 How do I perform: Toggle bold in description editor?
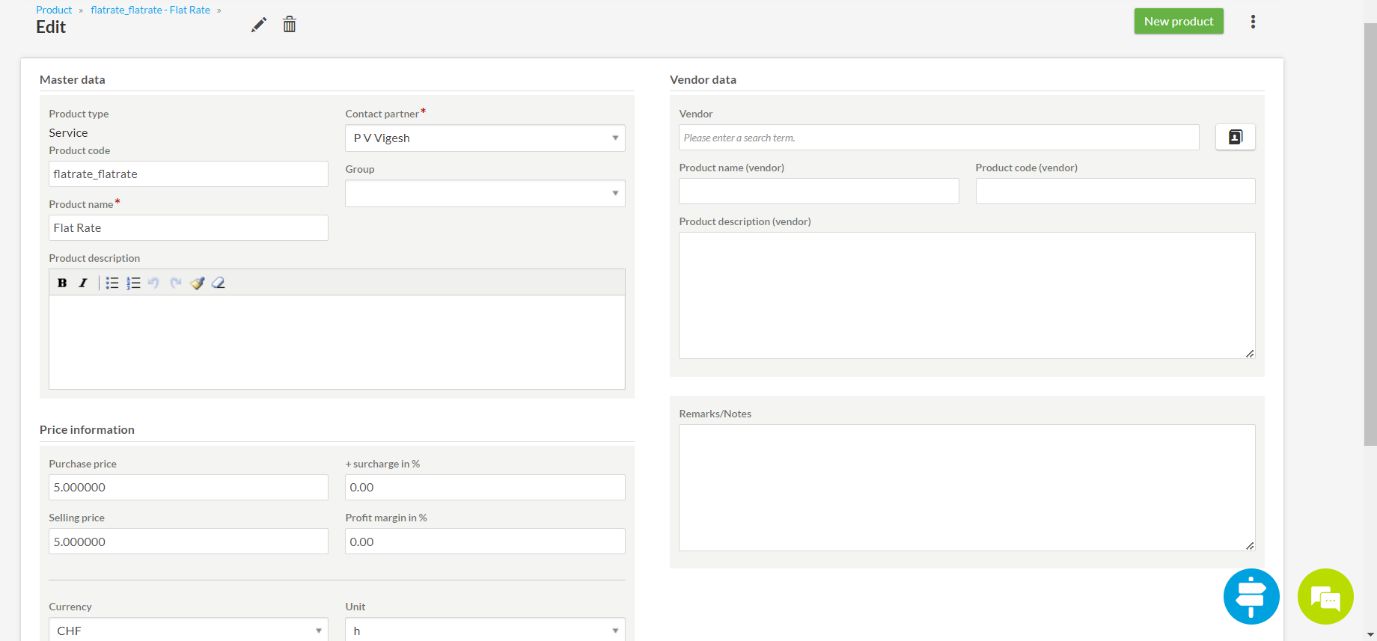pyautogui.click(x=62, y=283)
